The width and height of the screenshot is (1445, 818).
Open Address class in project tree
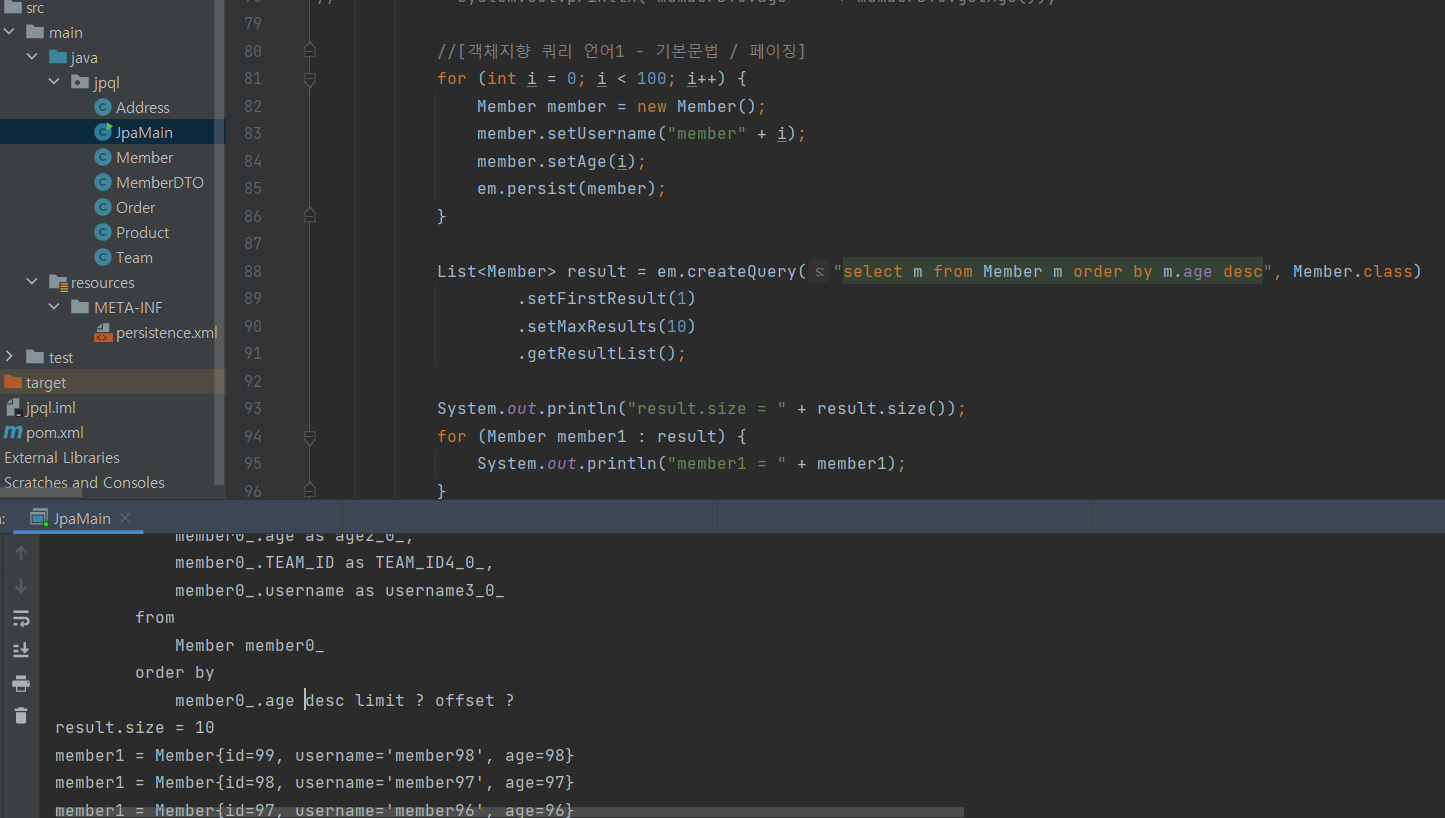[142, 107]
